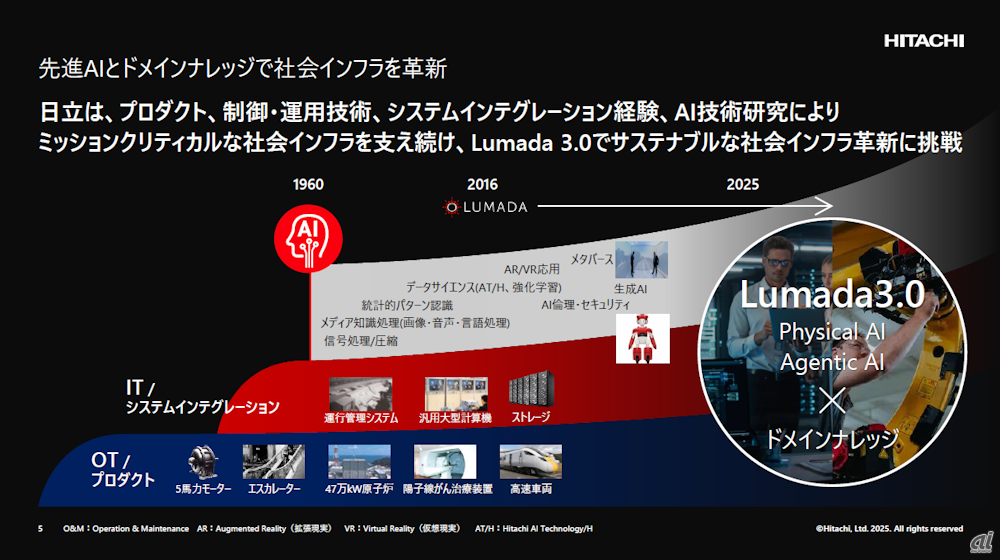Click the O&M: Operation & Maintenance footnote

point(126,529)
